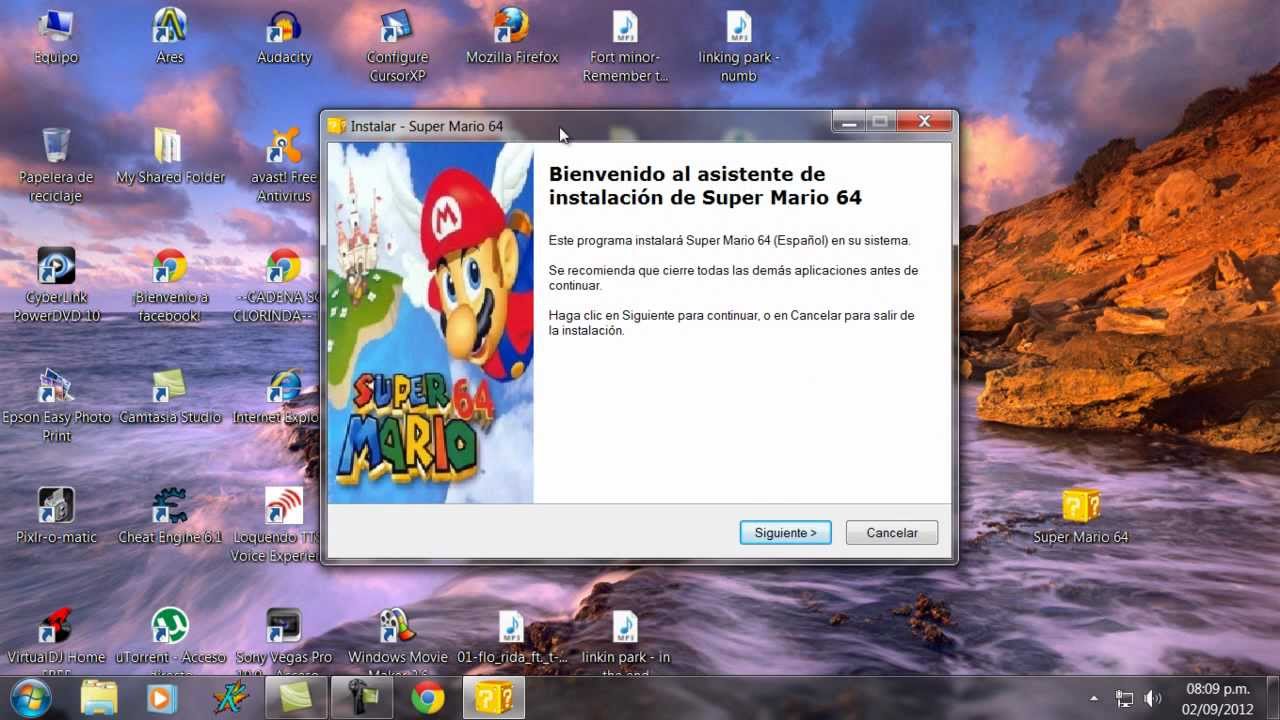Close the Super Mario 64 installer window
Screen dimensions: 1280x720
pyautogui.click(x=924, y=122)
